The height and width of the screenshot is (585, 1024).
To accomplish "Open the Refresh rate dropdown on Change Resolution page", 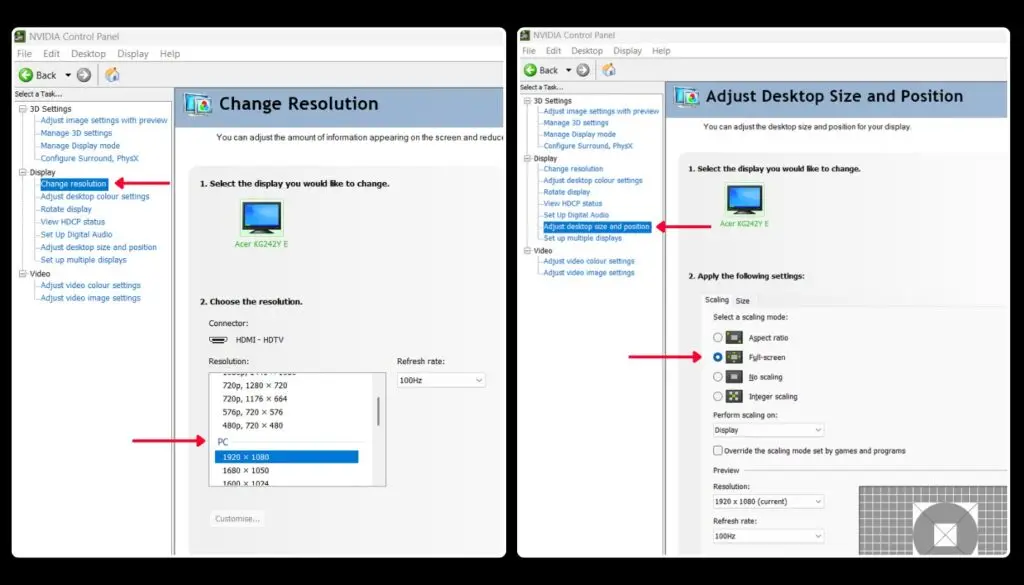I will coord(441,380).
